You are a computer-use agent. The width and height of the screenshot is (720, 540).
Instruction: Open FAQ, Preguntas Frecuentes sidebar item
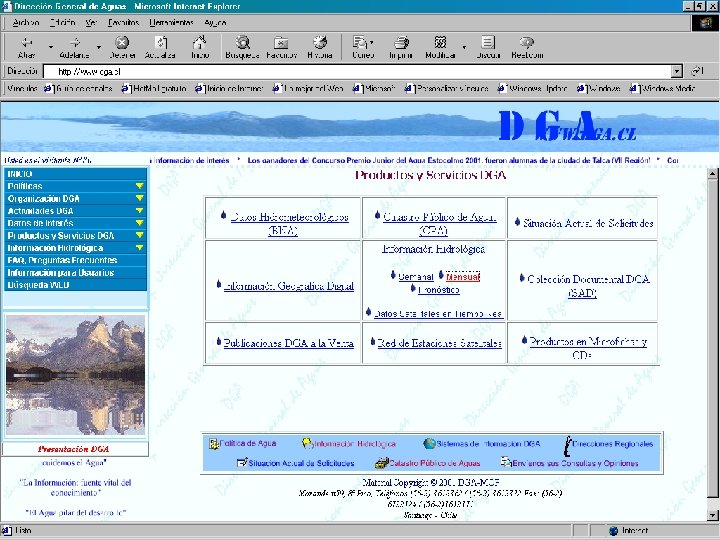(x=75, y=260)
